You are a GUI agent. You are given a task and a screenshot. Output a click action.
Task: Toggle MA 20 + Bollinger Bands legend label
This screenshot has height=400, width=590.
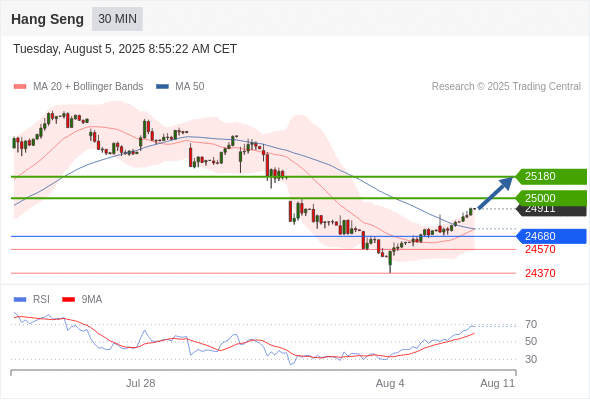[x=88, y=87]
